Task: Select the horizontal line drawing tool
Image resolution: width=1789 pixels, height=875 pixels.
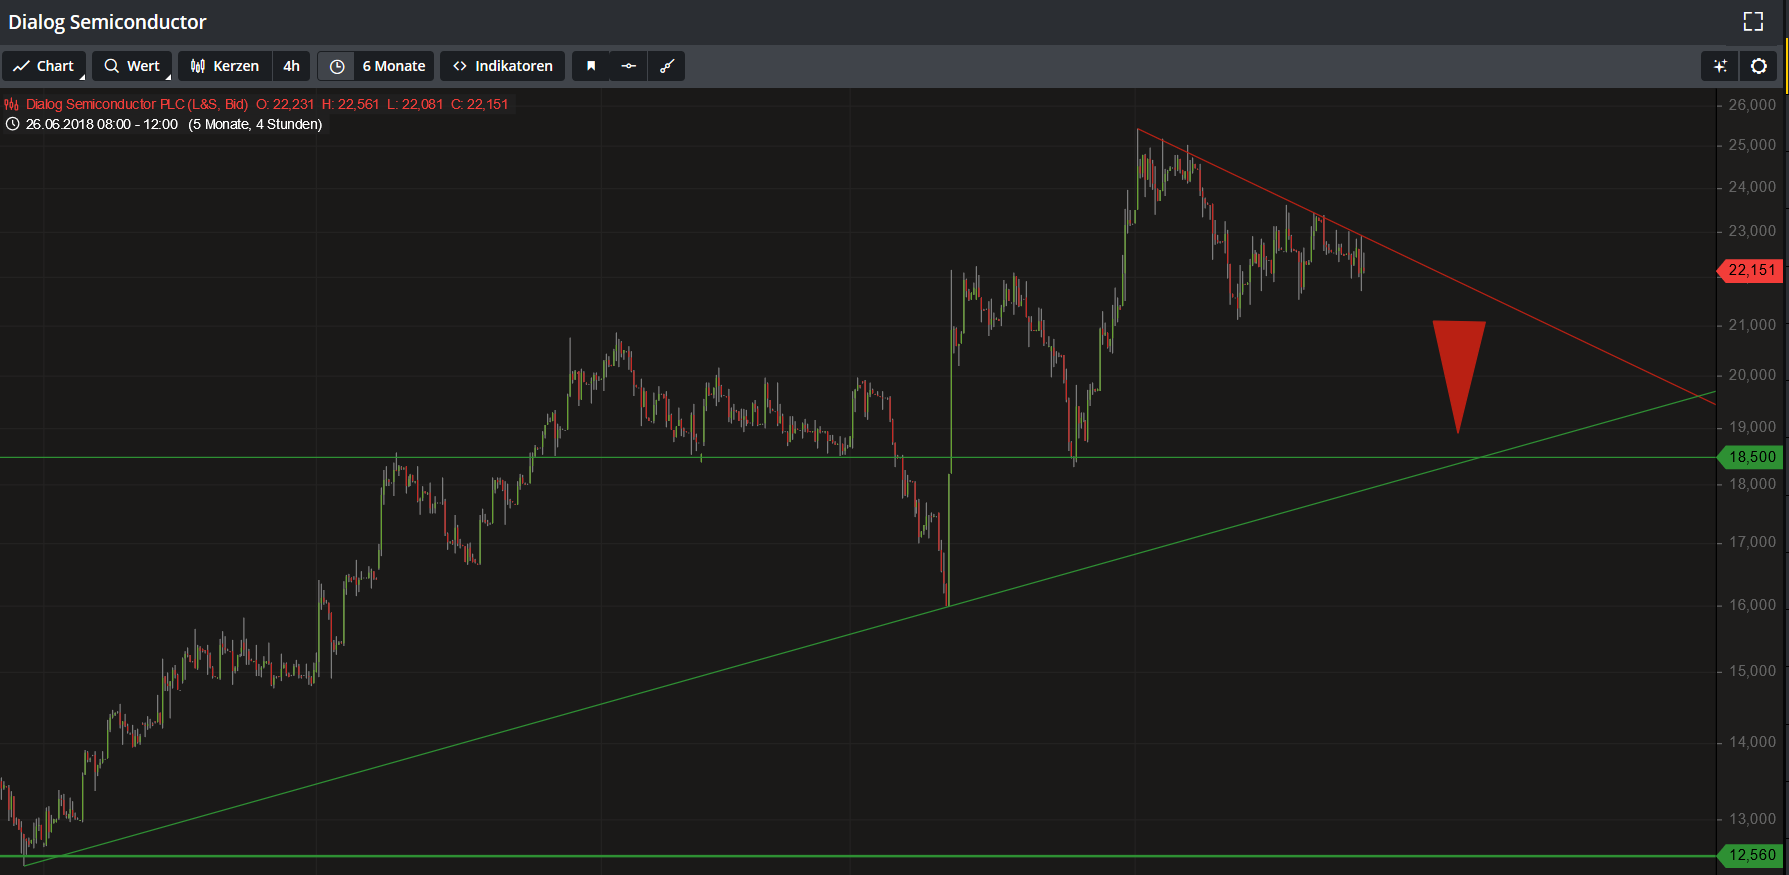Action: (628, 66)
